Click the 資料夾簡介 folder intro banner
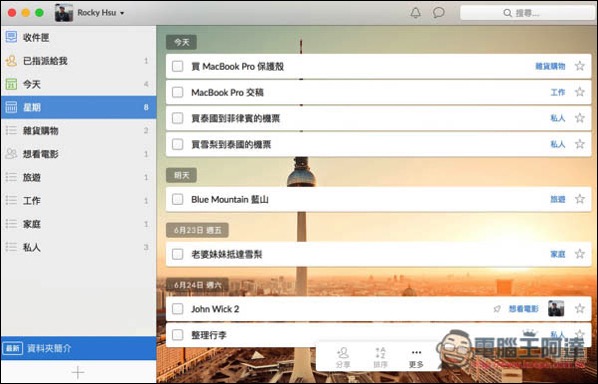Image resolution: width=598 pixels, height=384 pixels. coord(78,348)
